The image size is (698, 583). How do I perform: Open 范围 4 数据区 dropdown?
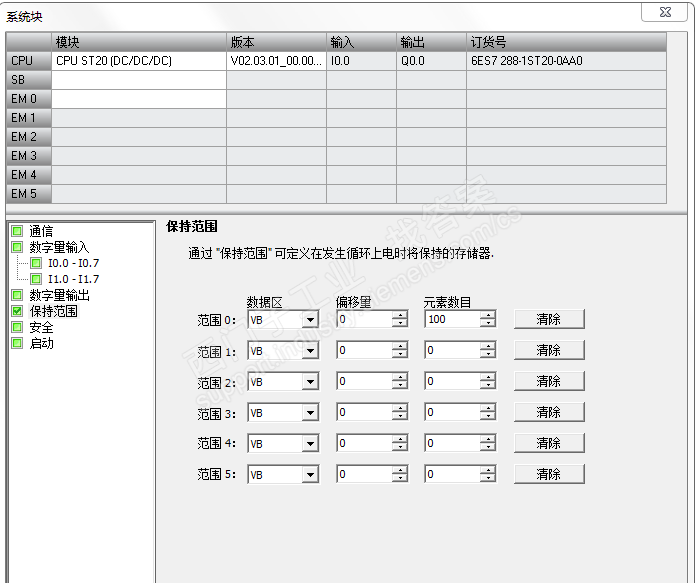(310, 443)
